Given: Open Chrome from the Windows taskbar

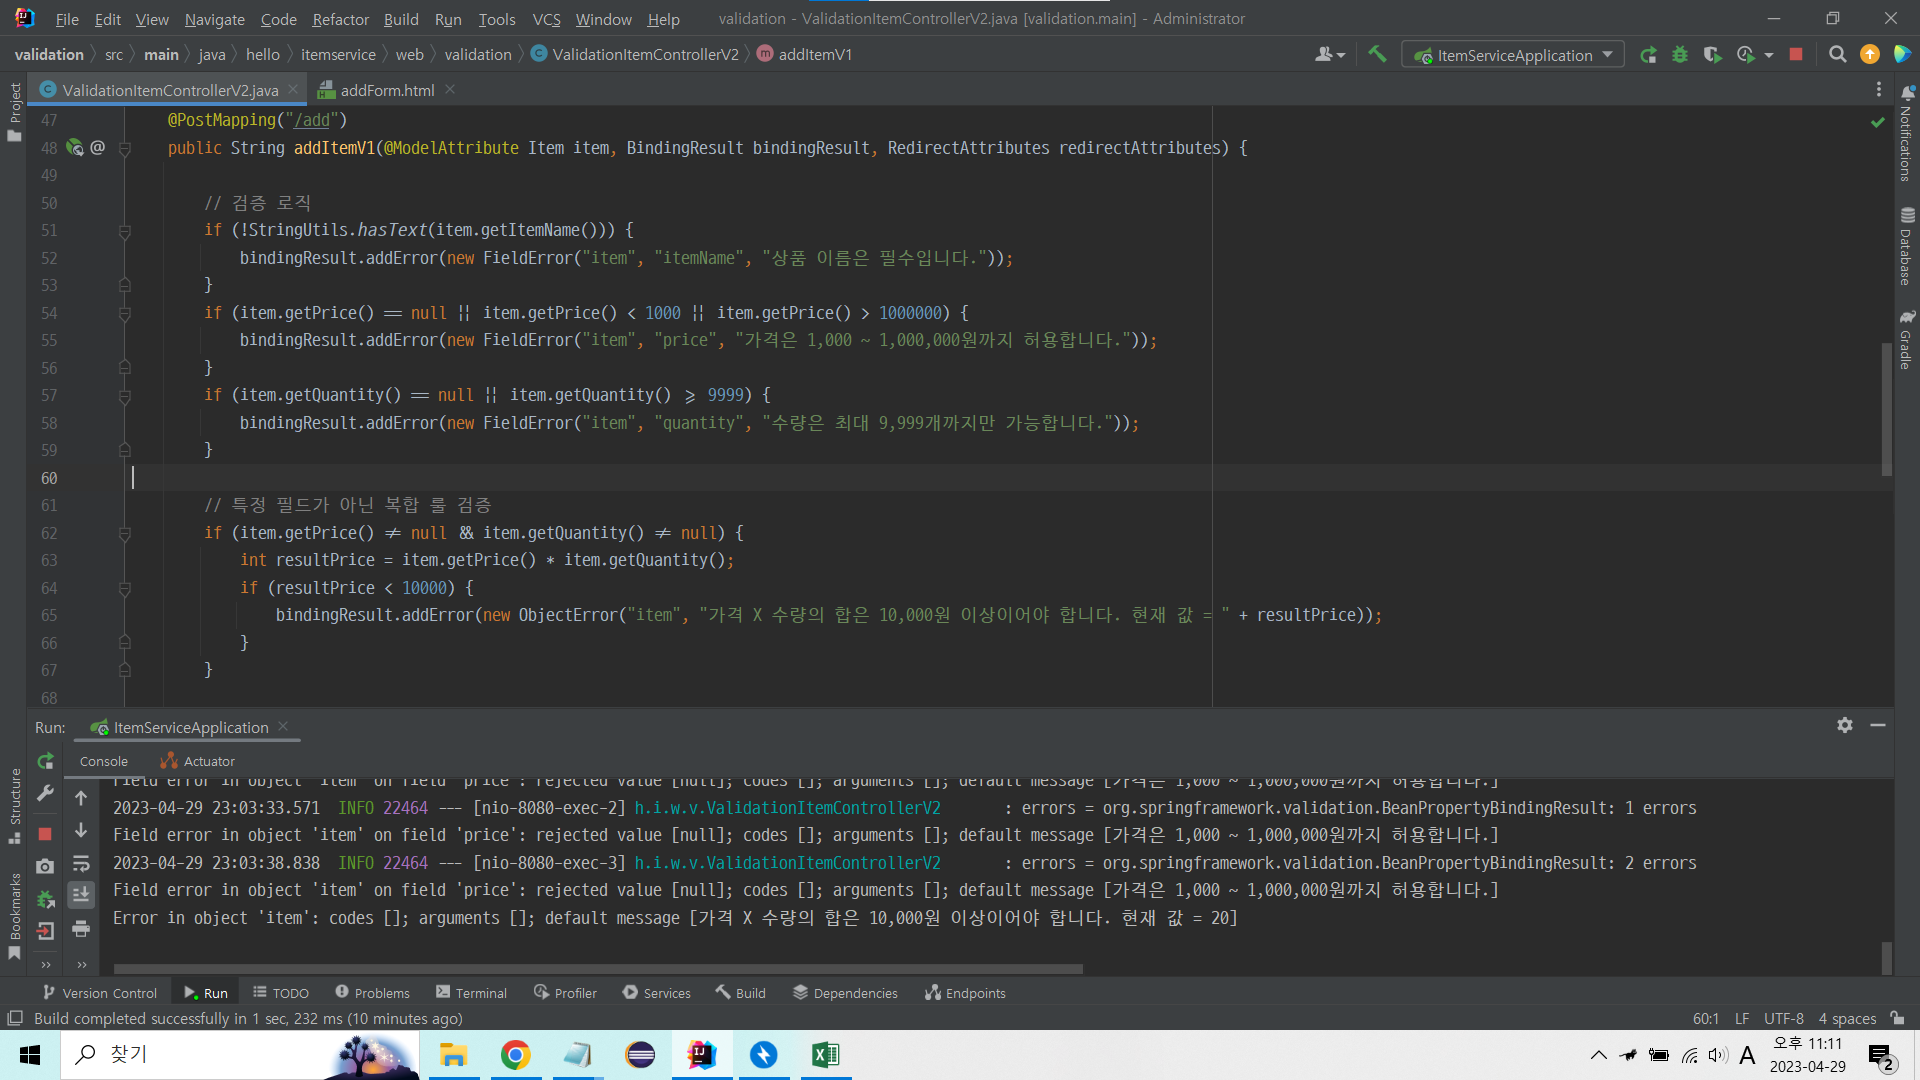Looking at the screenshot, I should pos(515,1055).
